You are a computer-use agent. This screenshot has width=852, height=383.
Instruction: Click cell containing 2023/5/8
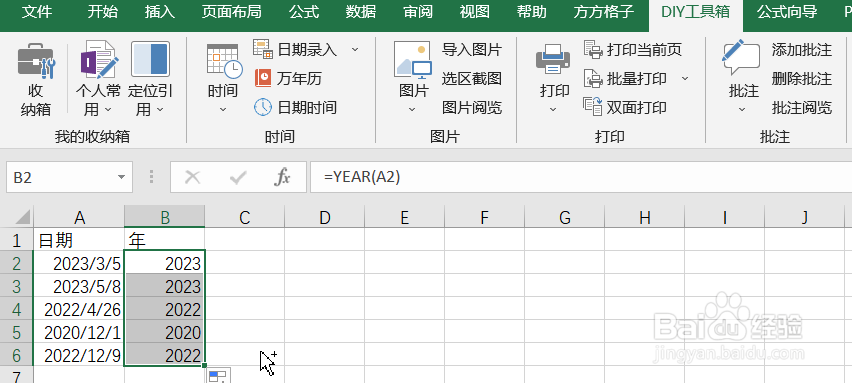(x=79, y=286)
